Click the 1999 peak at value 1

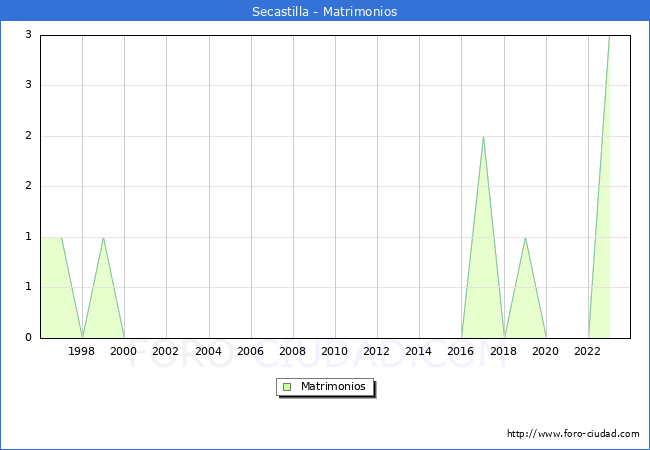(103, 238)
